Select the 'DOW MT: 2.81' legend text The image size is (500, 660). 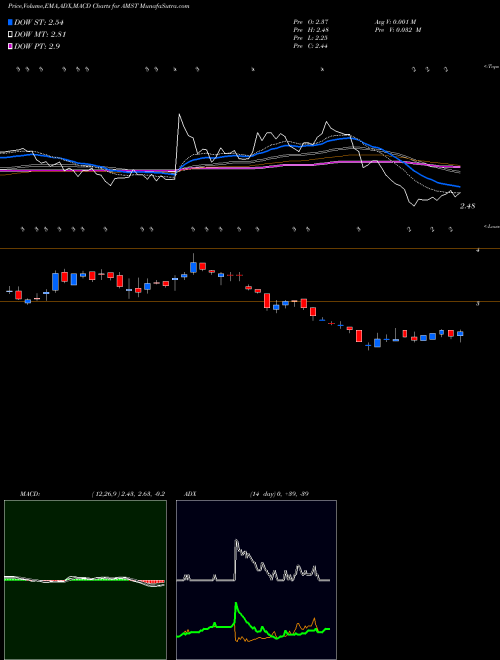[40, 34]
